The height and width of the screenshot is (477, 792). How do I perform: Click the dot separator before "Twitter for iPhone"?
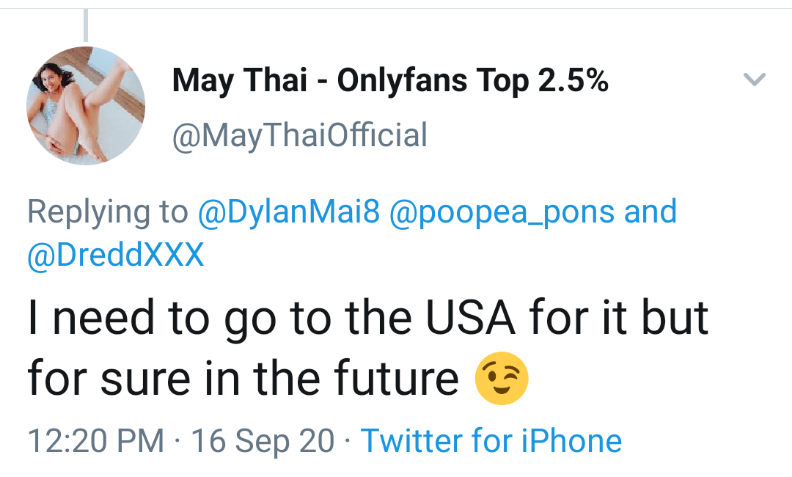click(345, 440)
